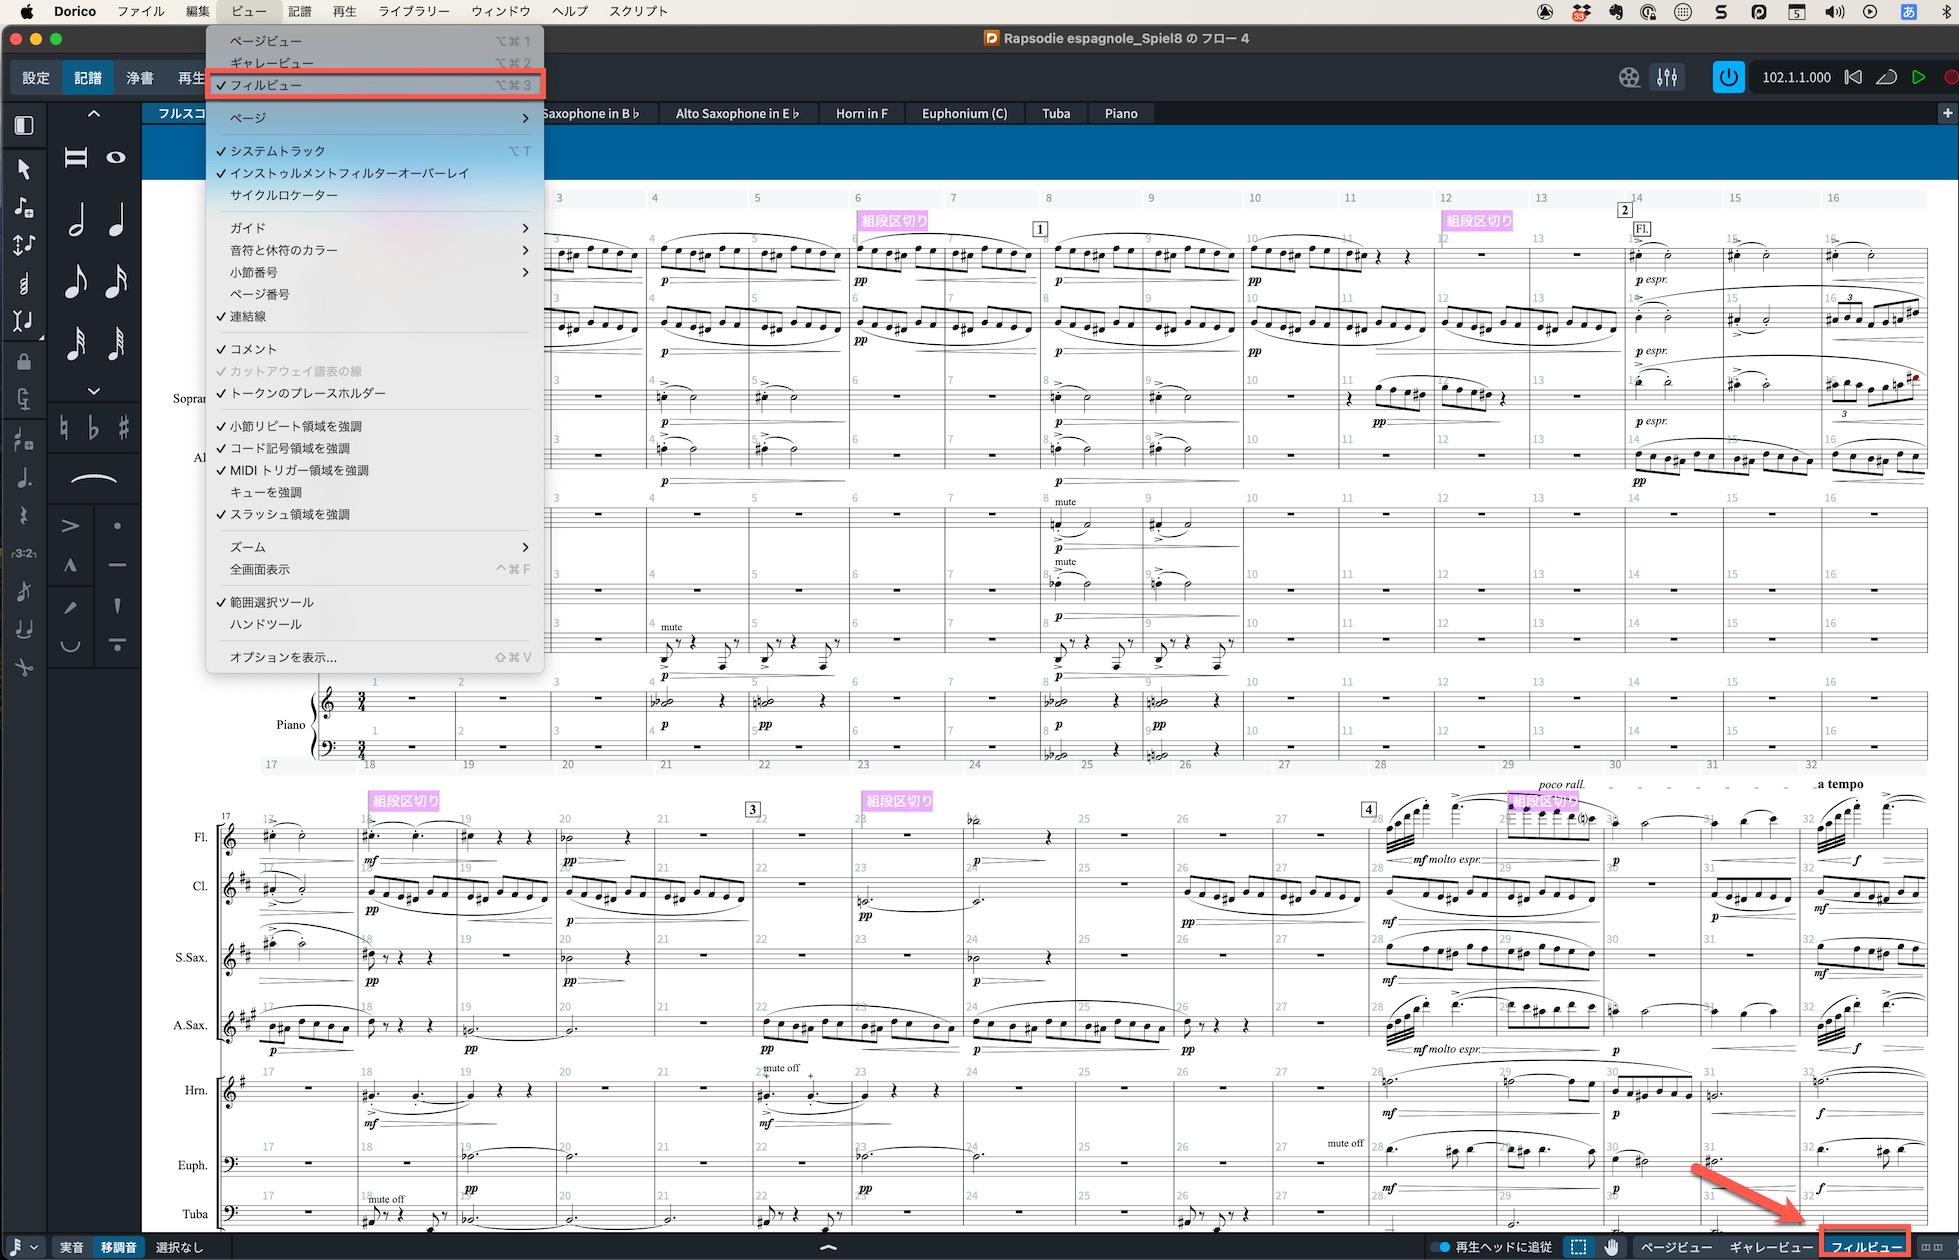Select 移調音 transposed pitch button
Screen dimensions: 1959x1260
click(118, 1247)
